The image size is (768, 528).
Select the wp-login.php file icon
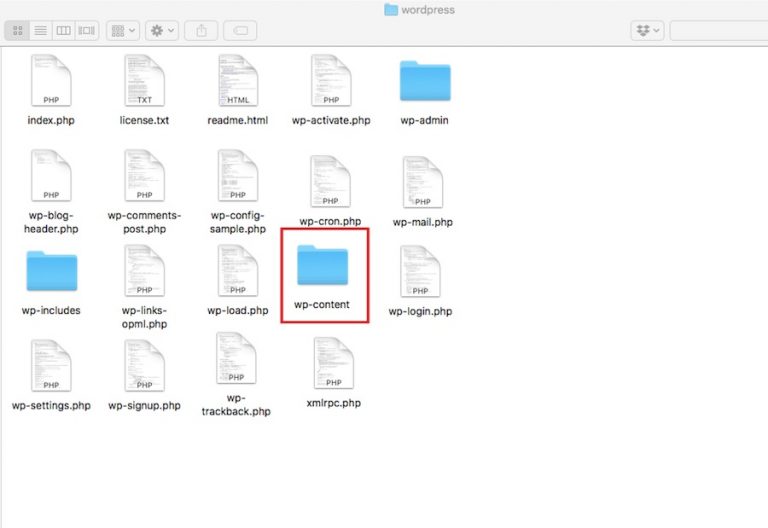coord(420,271)
